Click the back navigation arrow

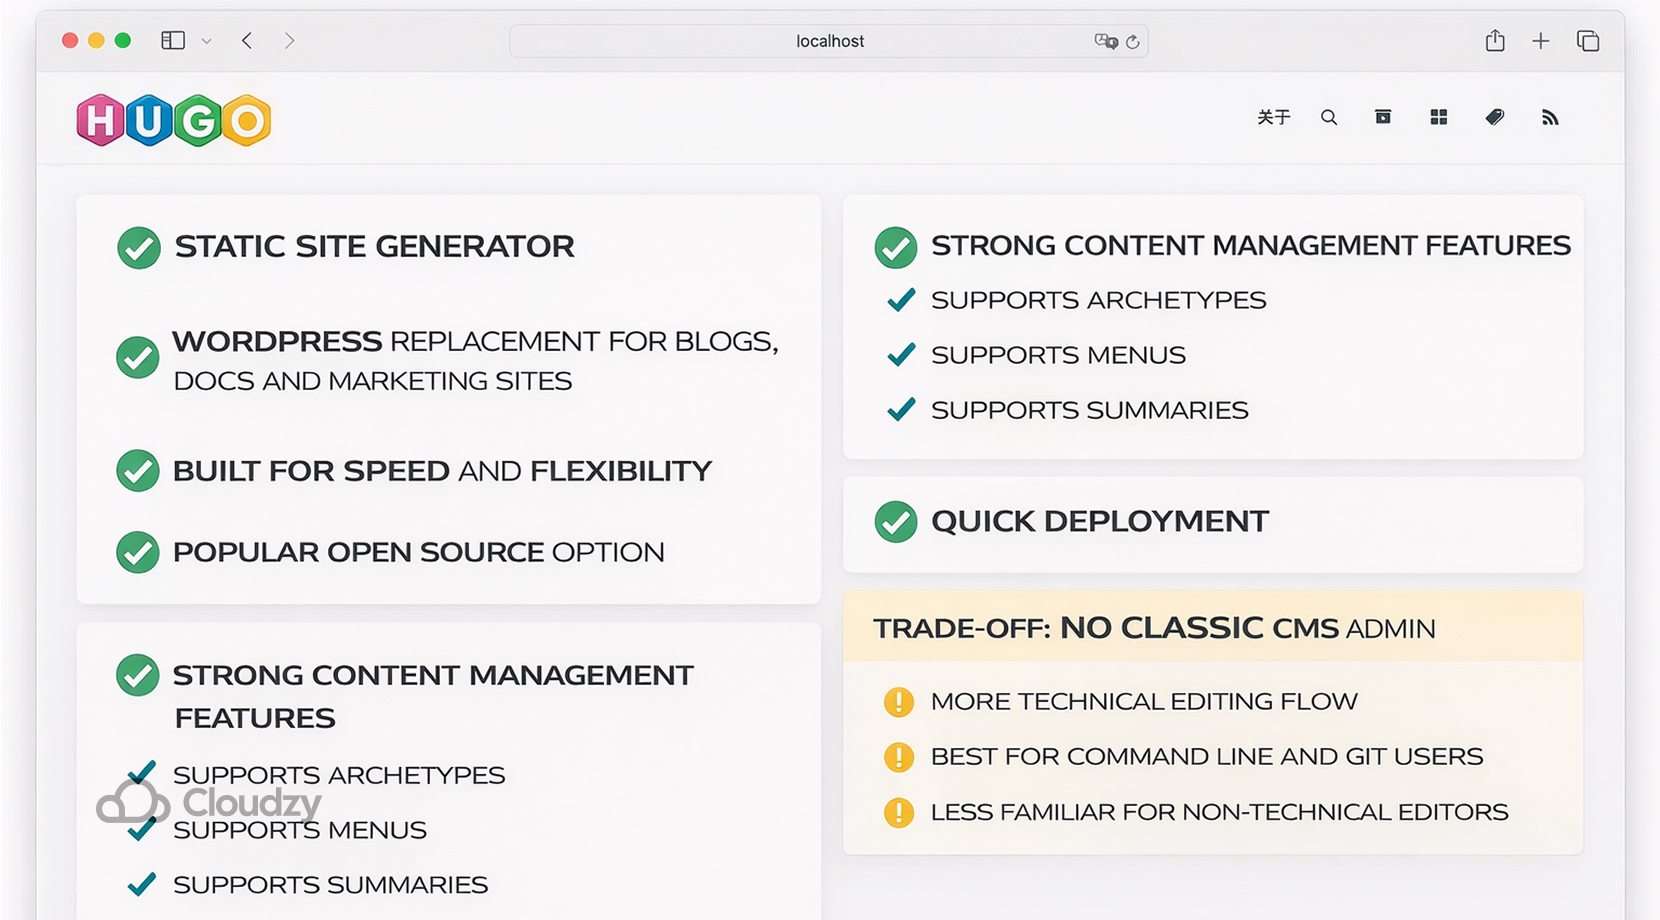pyautogui.click(x=246, y=41)
